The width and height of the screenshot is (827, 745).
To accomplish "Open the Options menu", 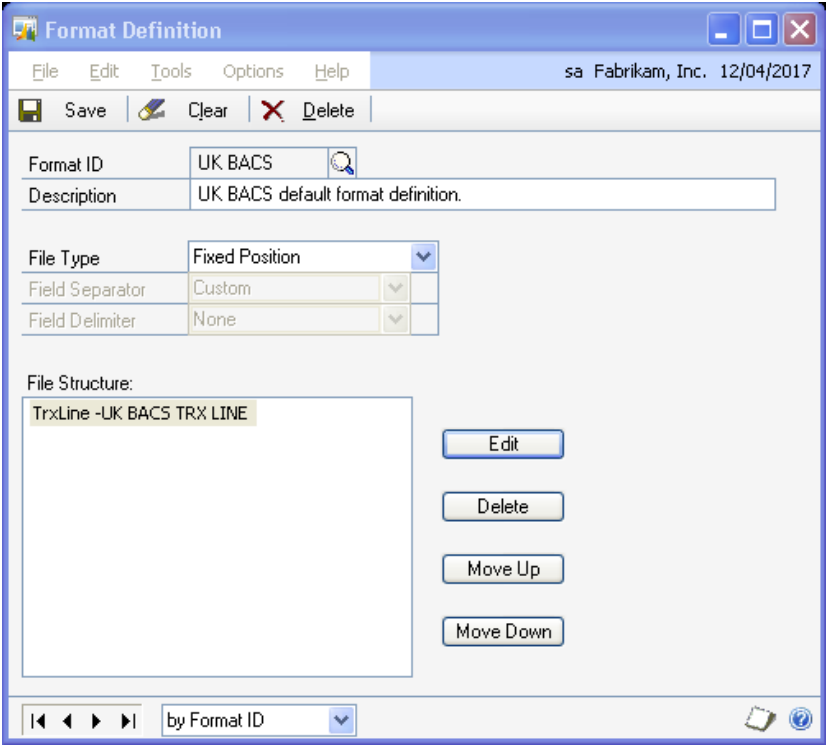I will click(253, 71).
